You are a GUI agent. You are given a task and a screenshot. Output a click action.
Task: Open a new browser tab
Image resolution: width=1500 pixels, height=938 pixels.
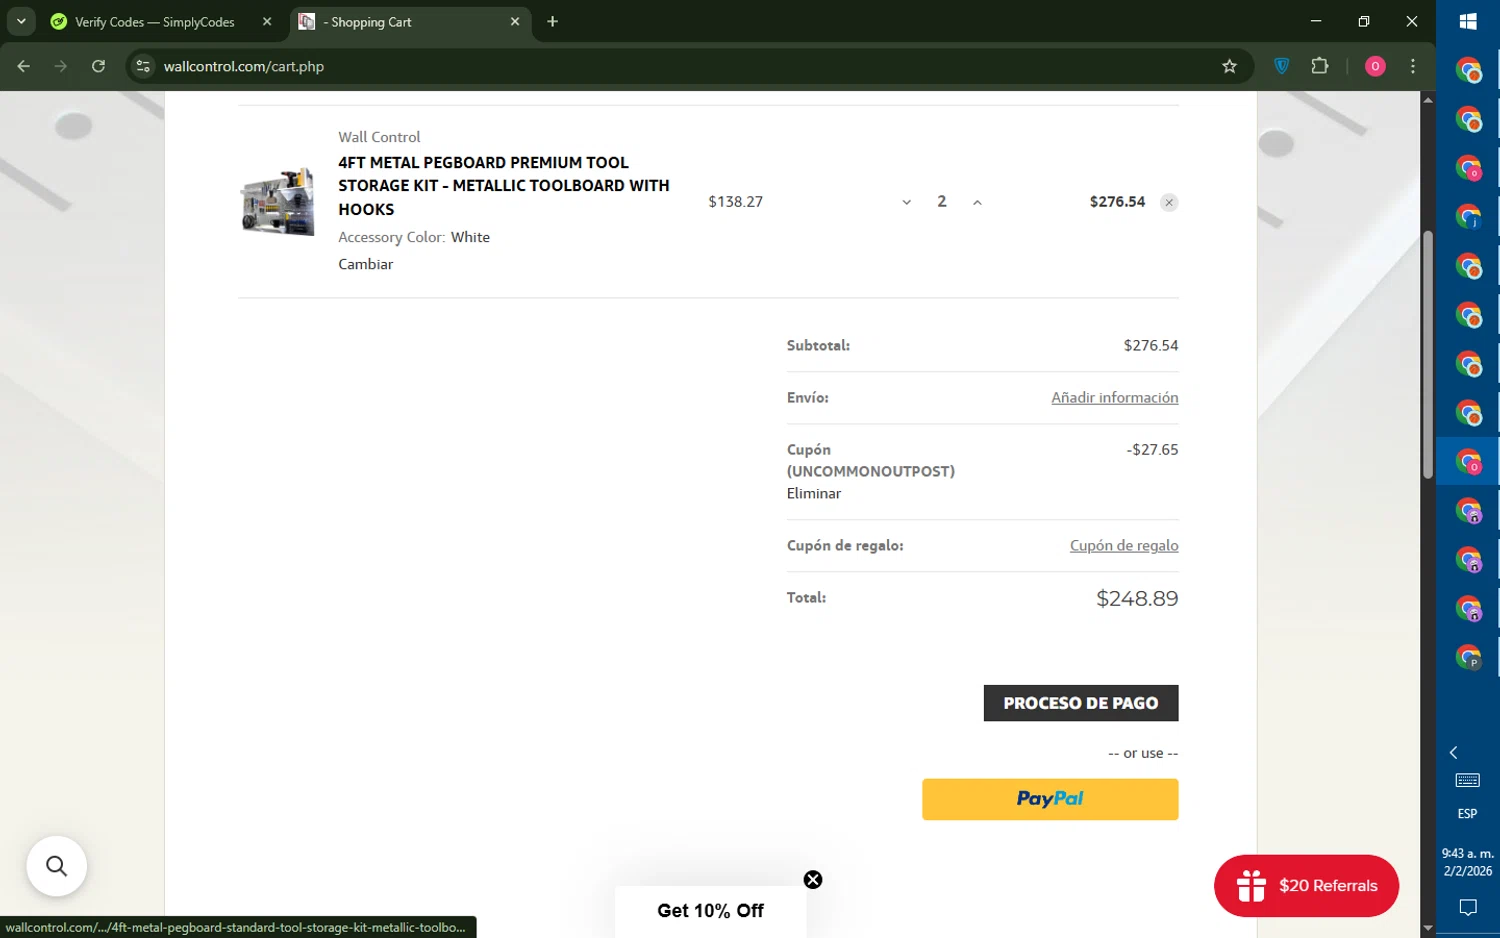coord(552,21)
